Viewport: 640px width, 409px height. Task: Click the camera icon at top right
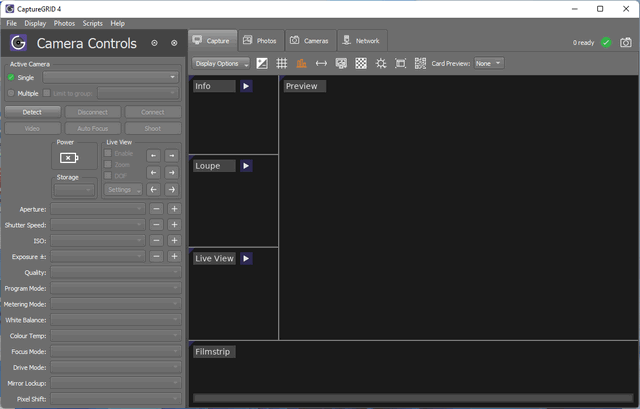pyautogui.click(x=626, y=42)
